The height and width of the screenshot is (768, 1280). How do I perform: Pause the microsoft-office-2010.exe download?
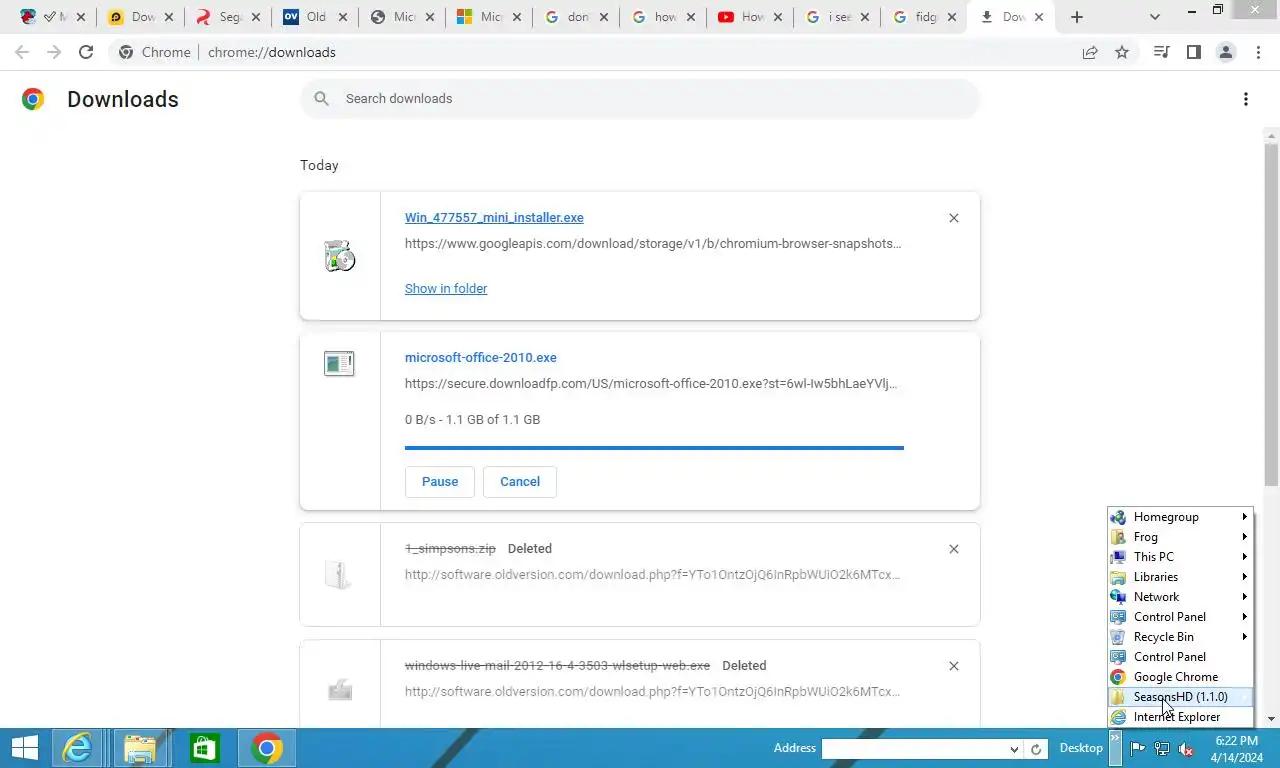440,481
